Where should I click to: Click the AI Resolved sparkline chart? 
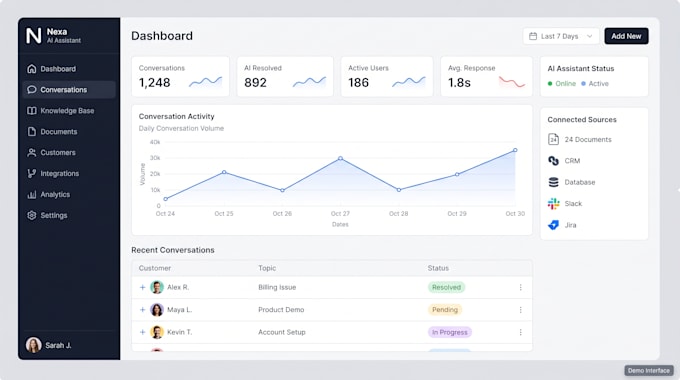[309, 82]
